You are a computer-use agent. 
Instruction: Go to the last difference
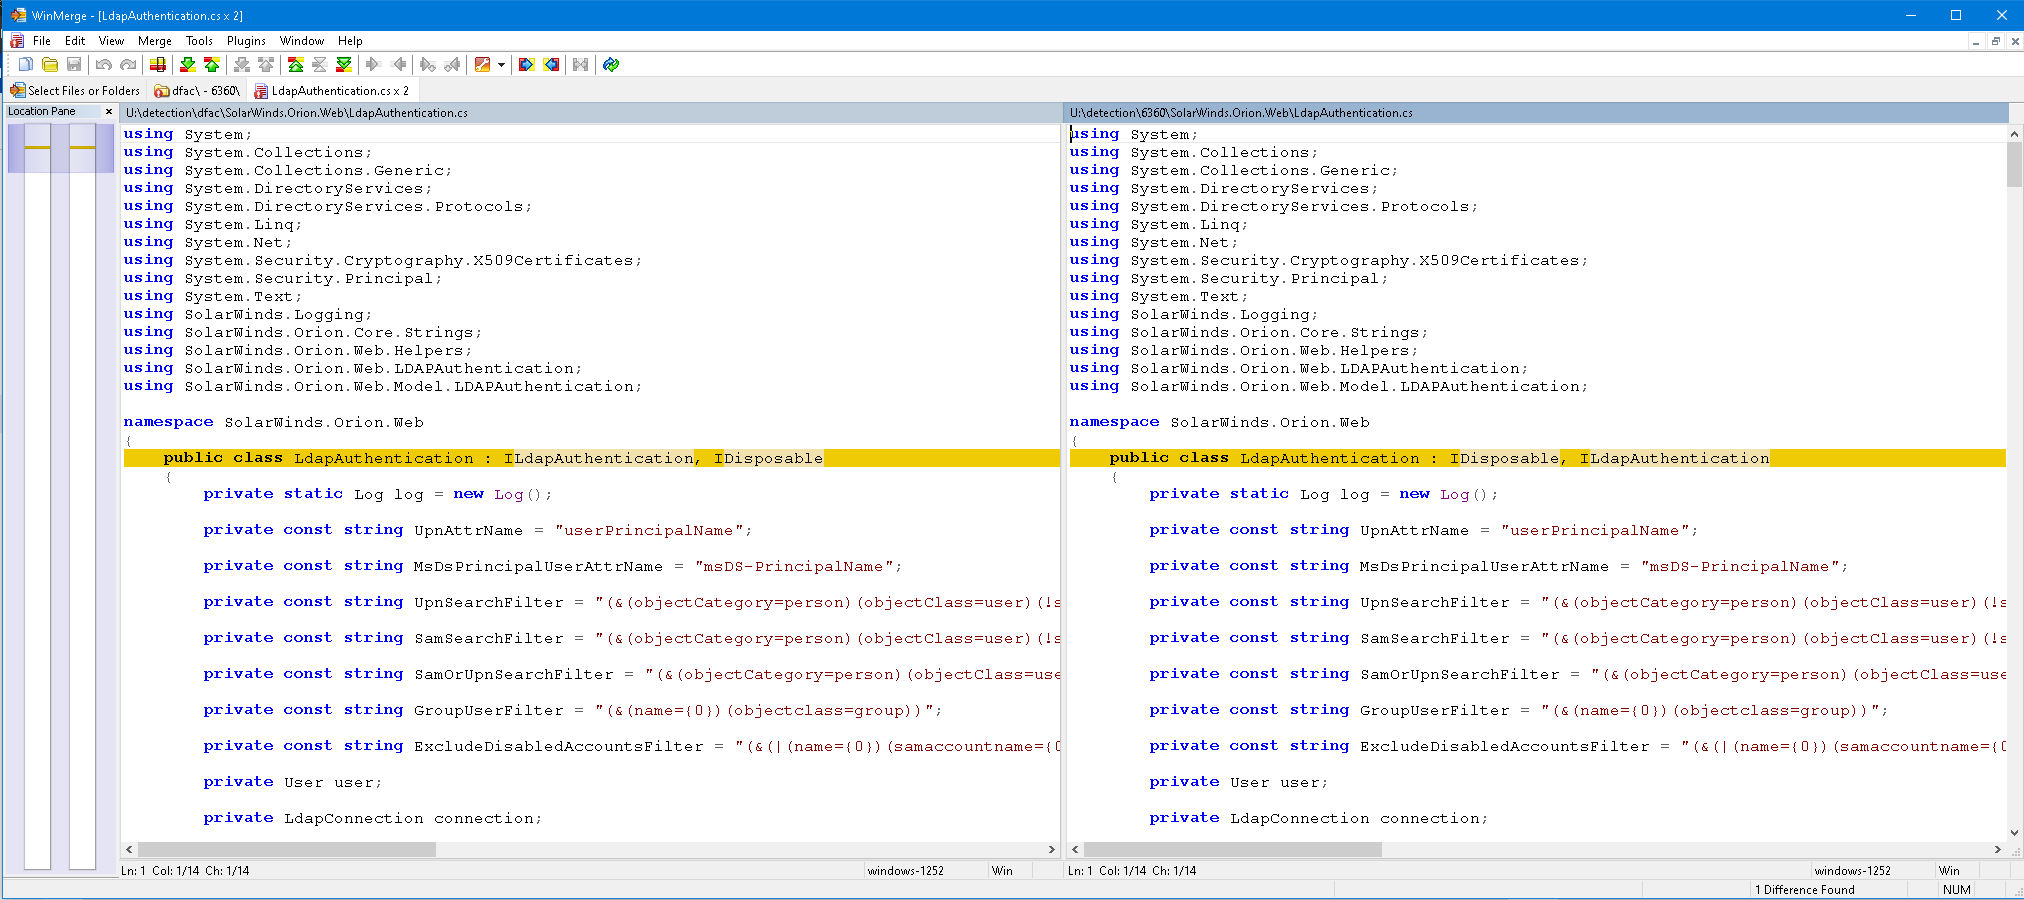point(344,65)
